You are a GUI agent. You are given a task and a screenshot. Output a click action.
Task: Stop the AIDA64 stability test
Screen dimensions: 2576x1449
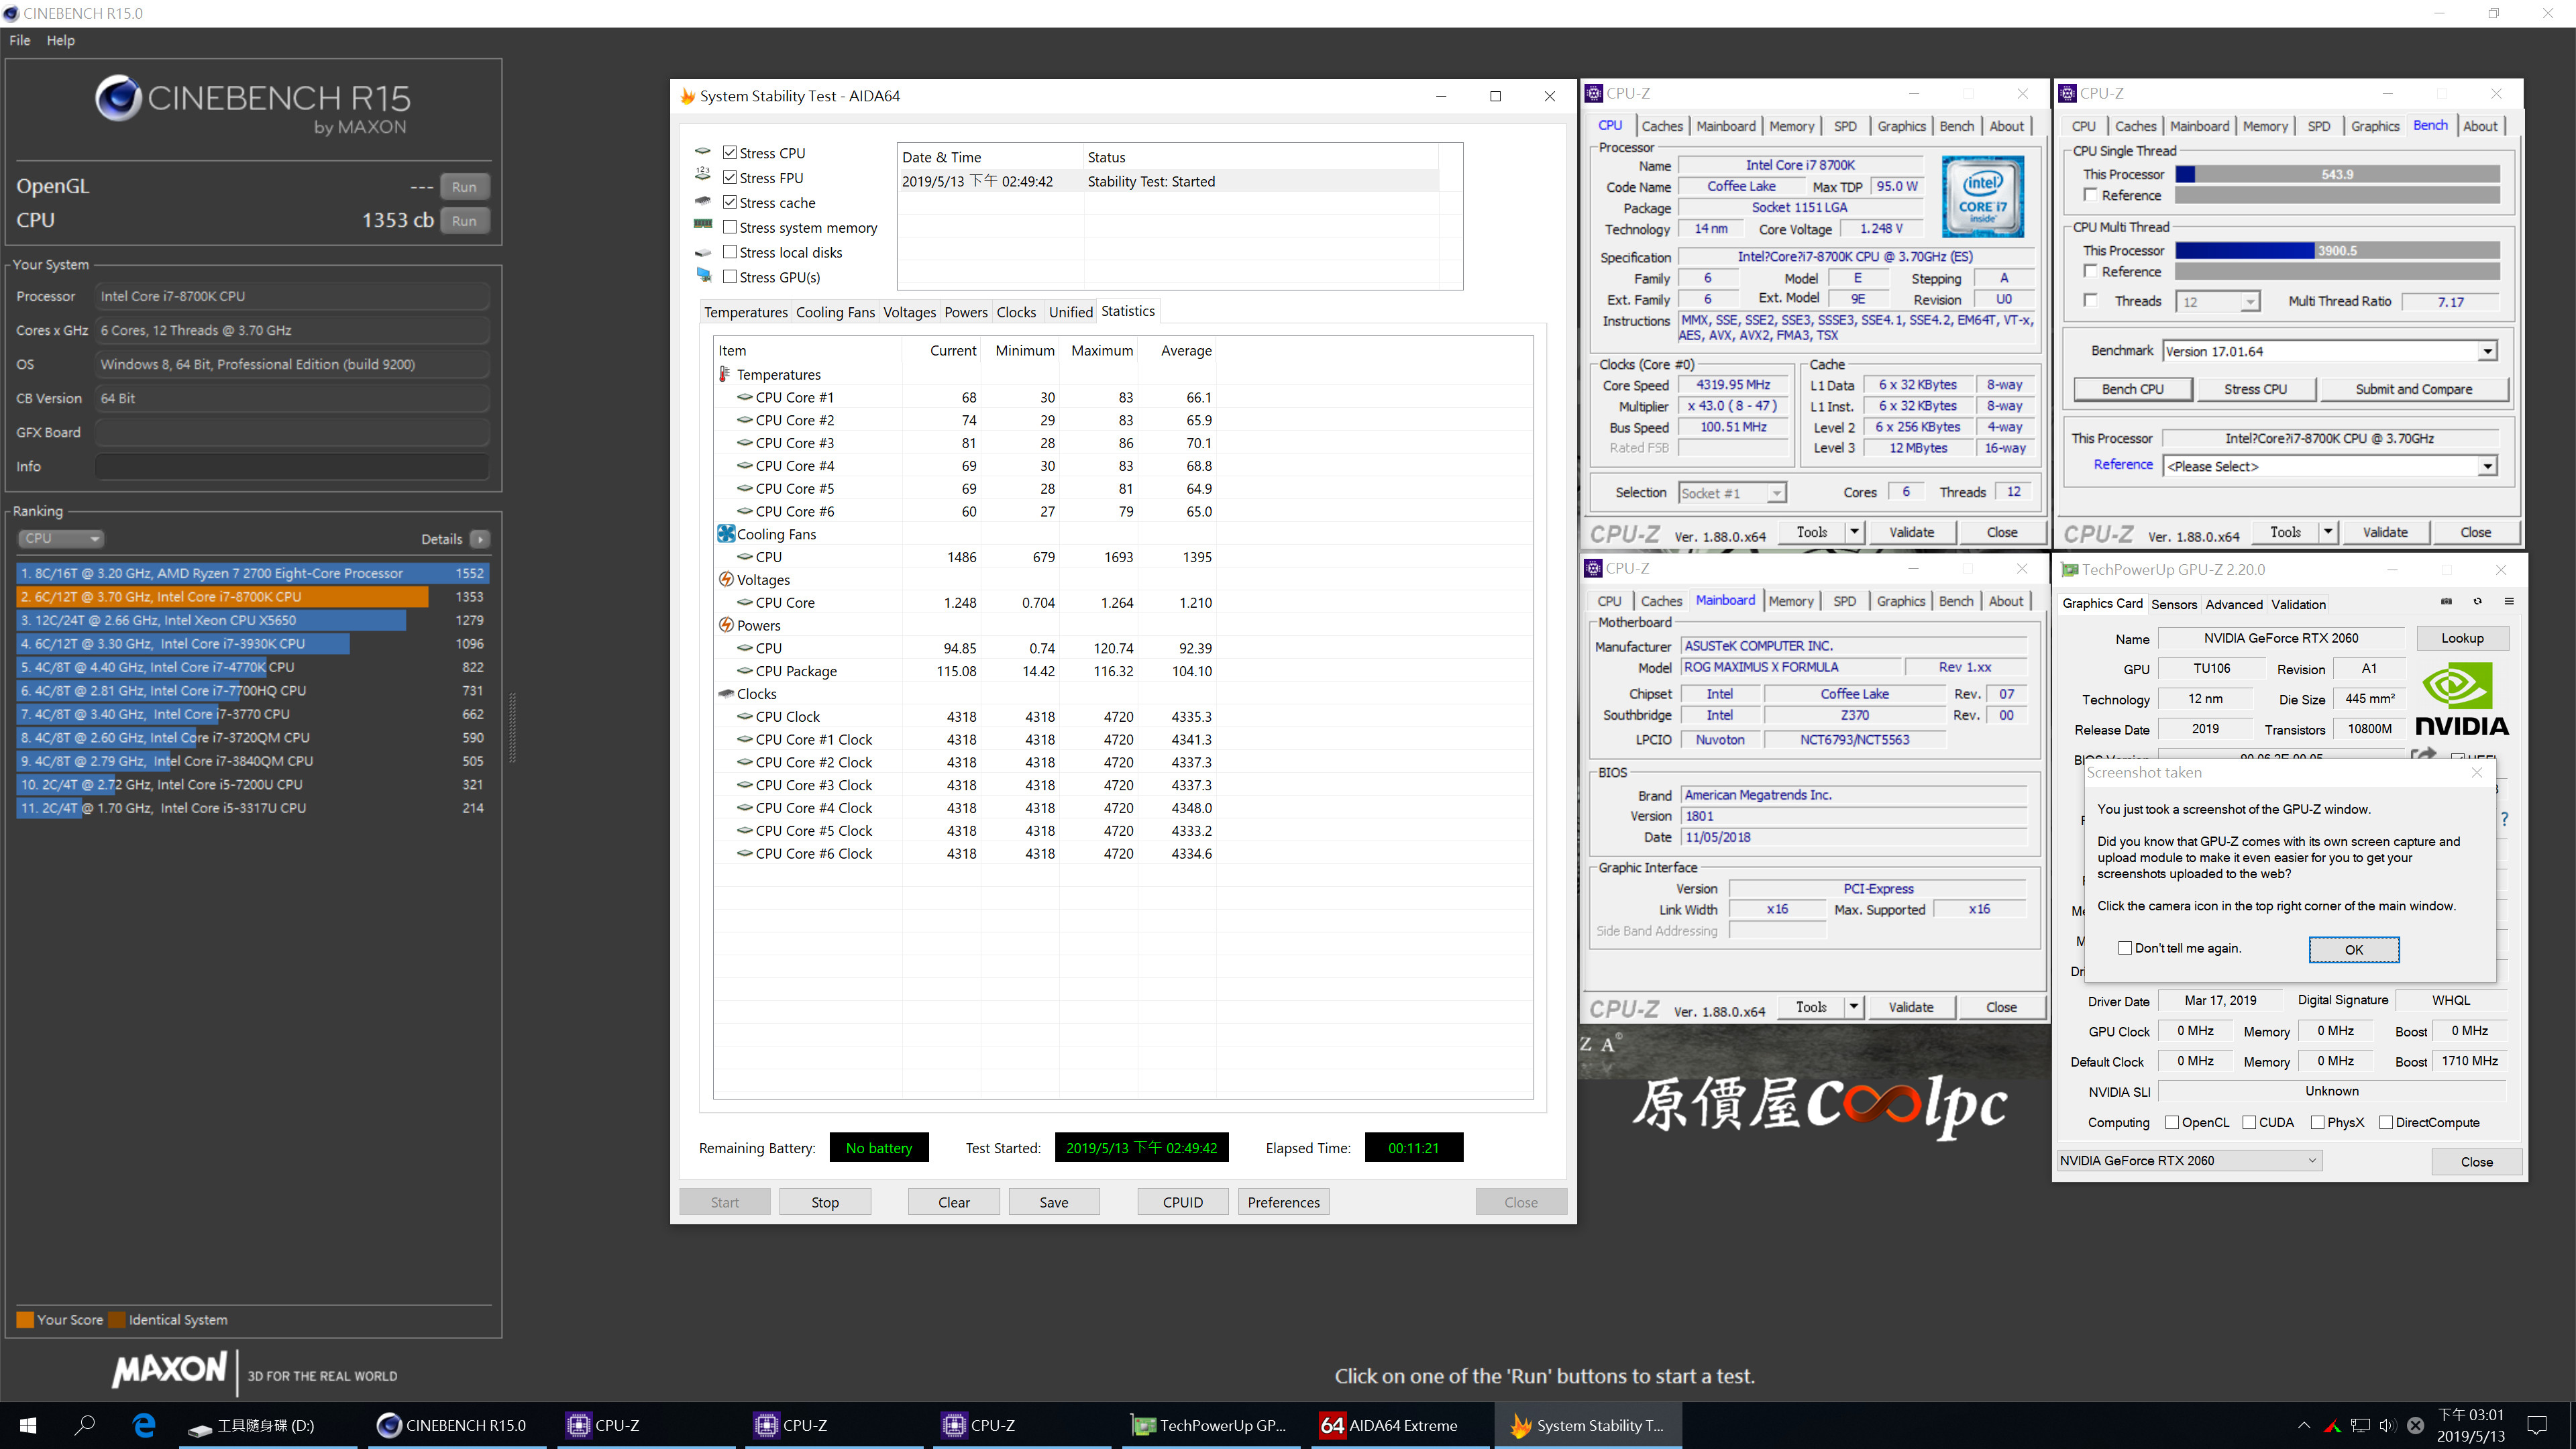point(825,1202)
